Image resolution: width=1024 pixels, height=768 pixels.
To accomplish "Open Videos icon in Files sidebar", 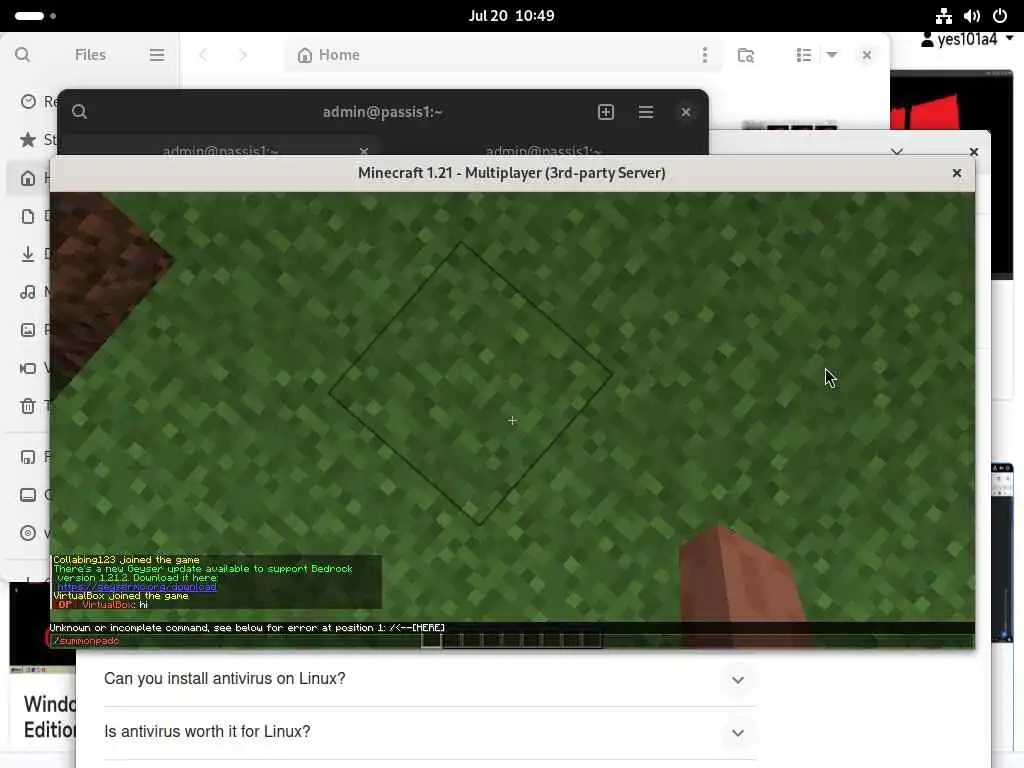I will (28, 368).
